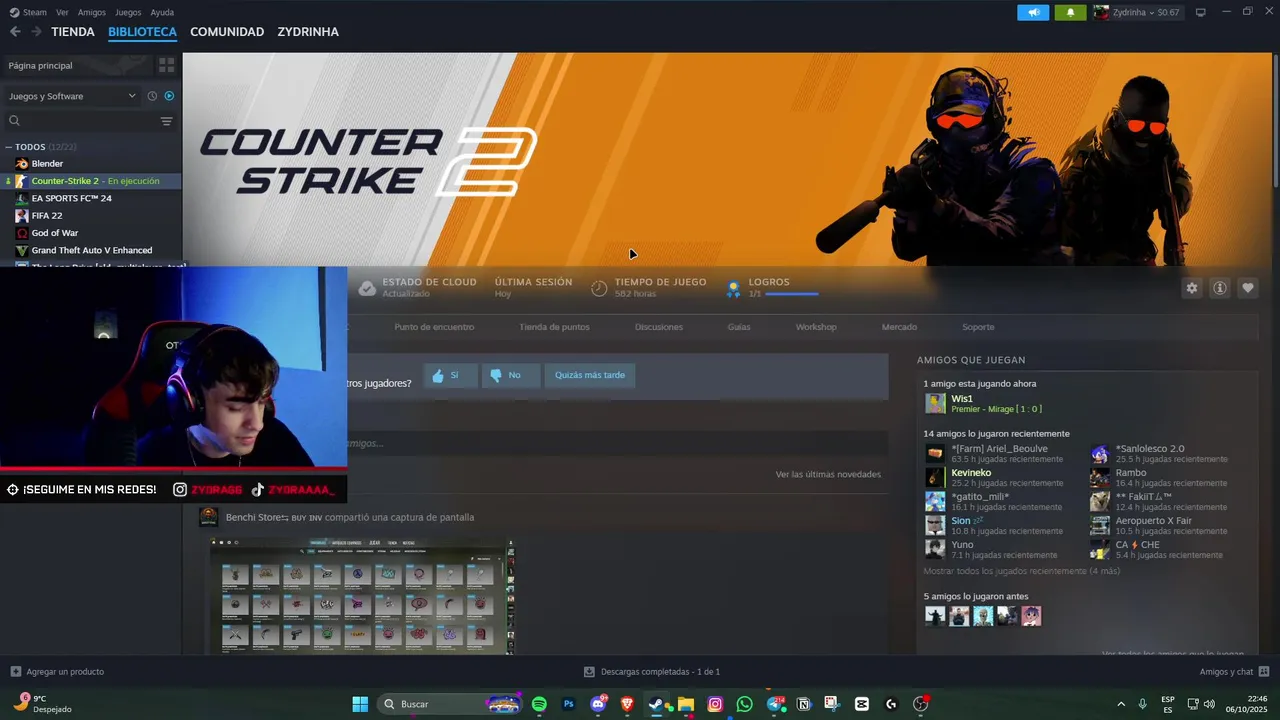Open the advanced filter options icon
The width and height of the screenshot is (1280, 720).
tap(167, 121)
